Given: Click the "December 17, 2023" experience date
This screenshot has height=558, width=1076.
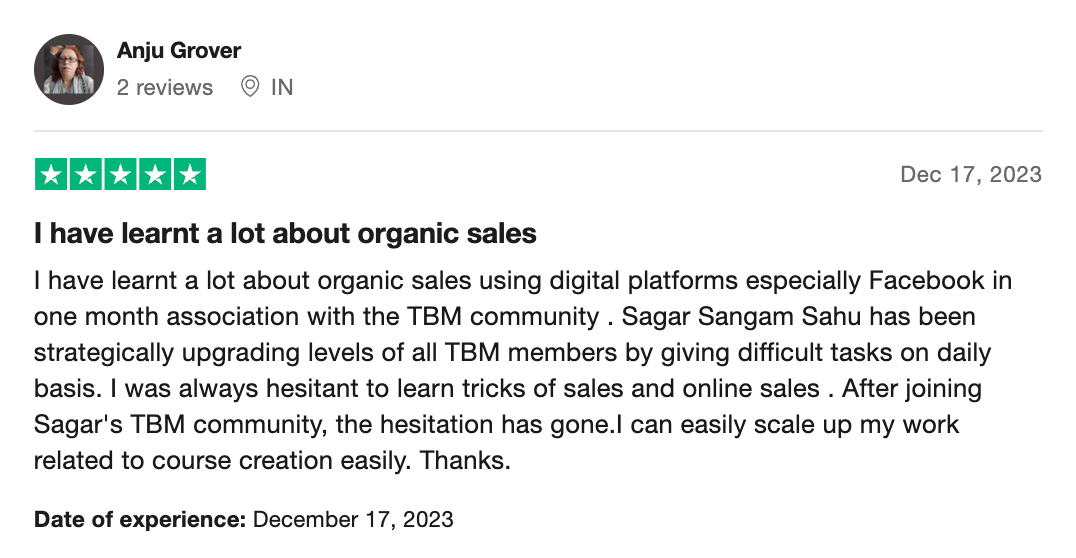Looking at the screenshot, I should [x=353, y=520].
